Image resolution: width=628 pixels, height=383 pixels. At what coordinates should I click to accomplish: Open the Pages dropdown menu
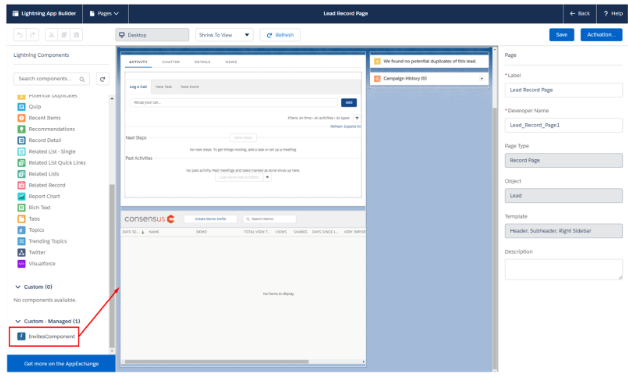(x=105, y=14)
